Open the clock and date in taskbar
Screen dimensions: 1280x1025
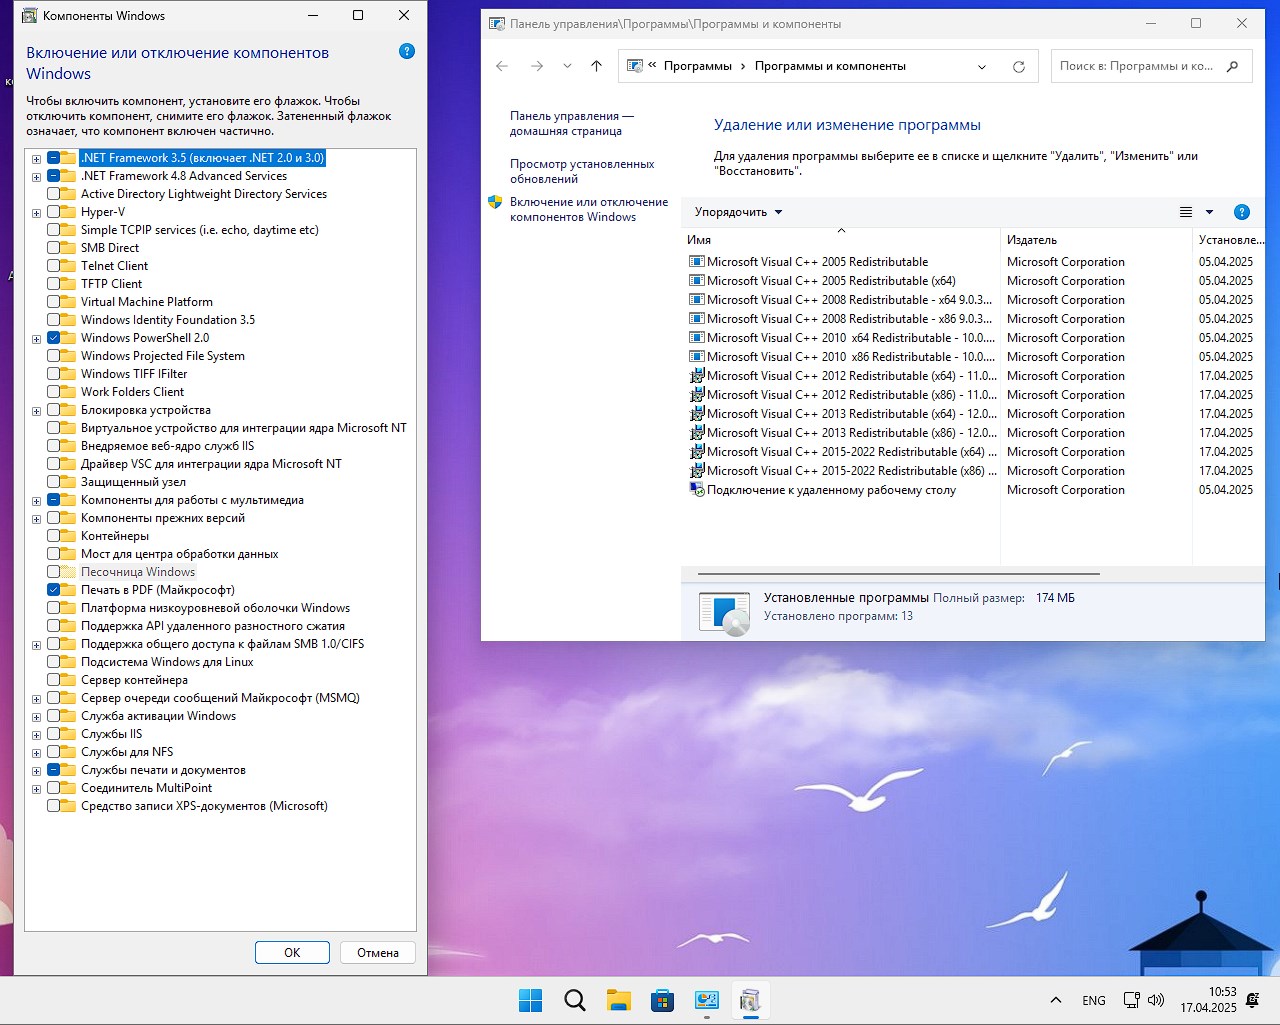point(1208,1000)
